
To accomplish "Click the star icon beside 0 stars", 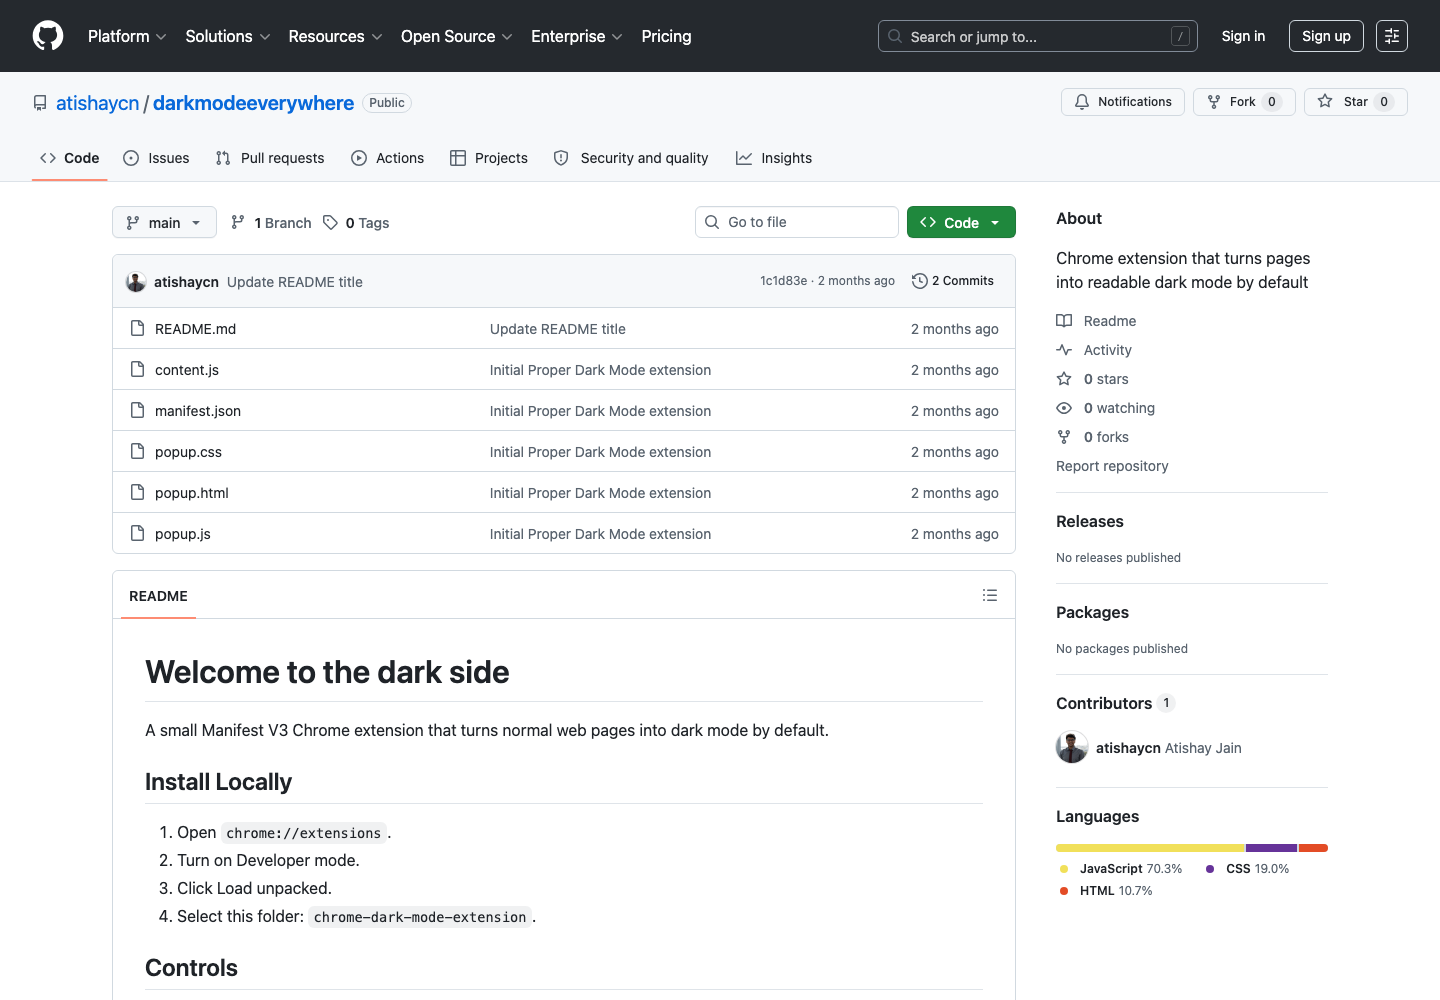I will click(1064, 379).
